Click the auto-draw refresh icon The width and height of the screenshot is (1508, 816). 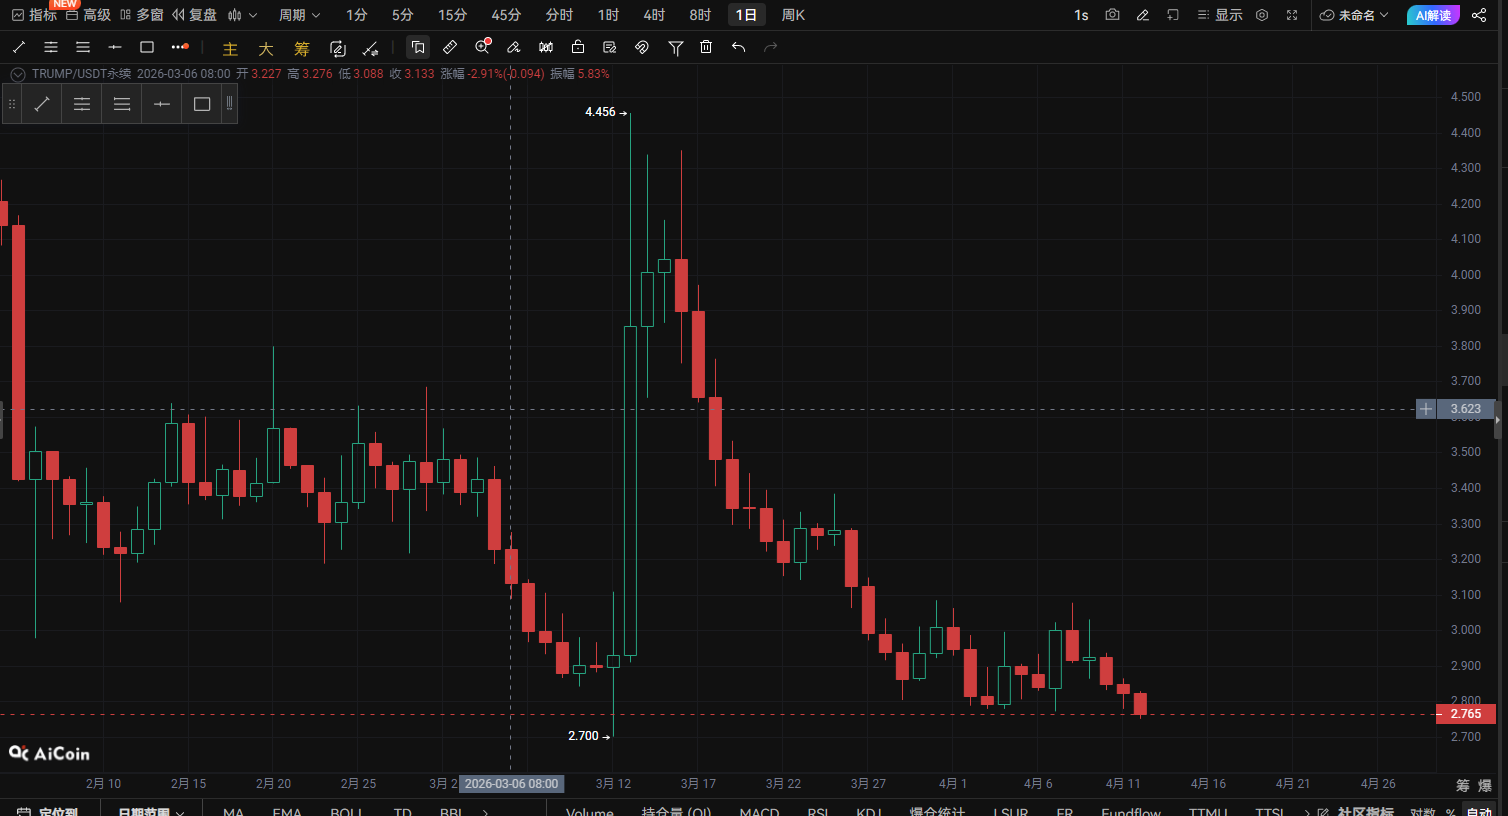tap(338, 48)
